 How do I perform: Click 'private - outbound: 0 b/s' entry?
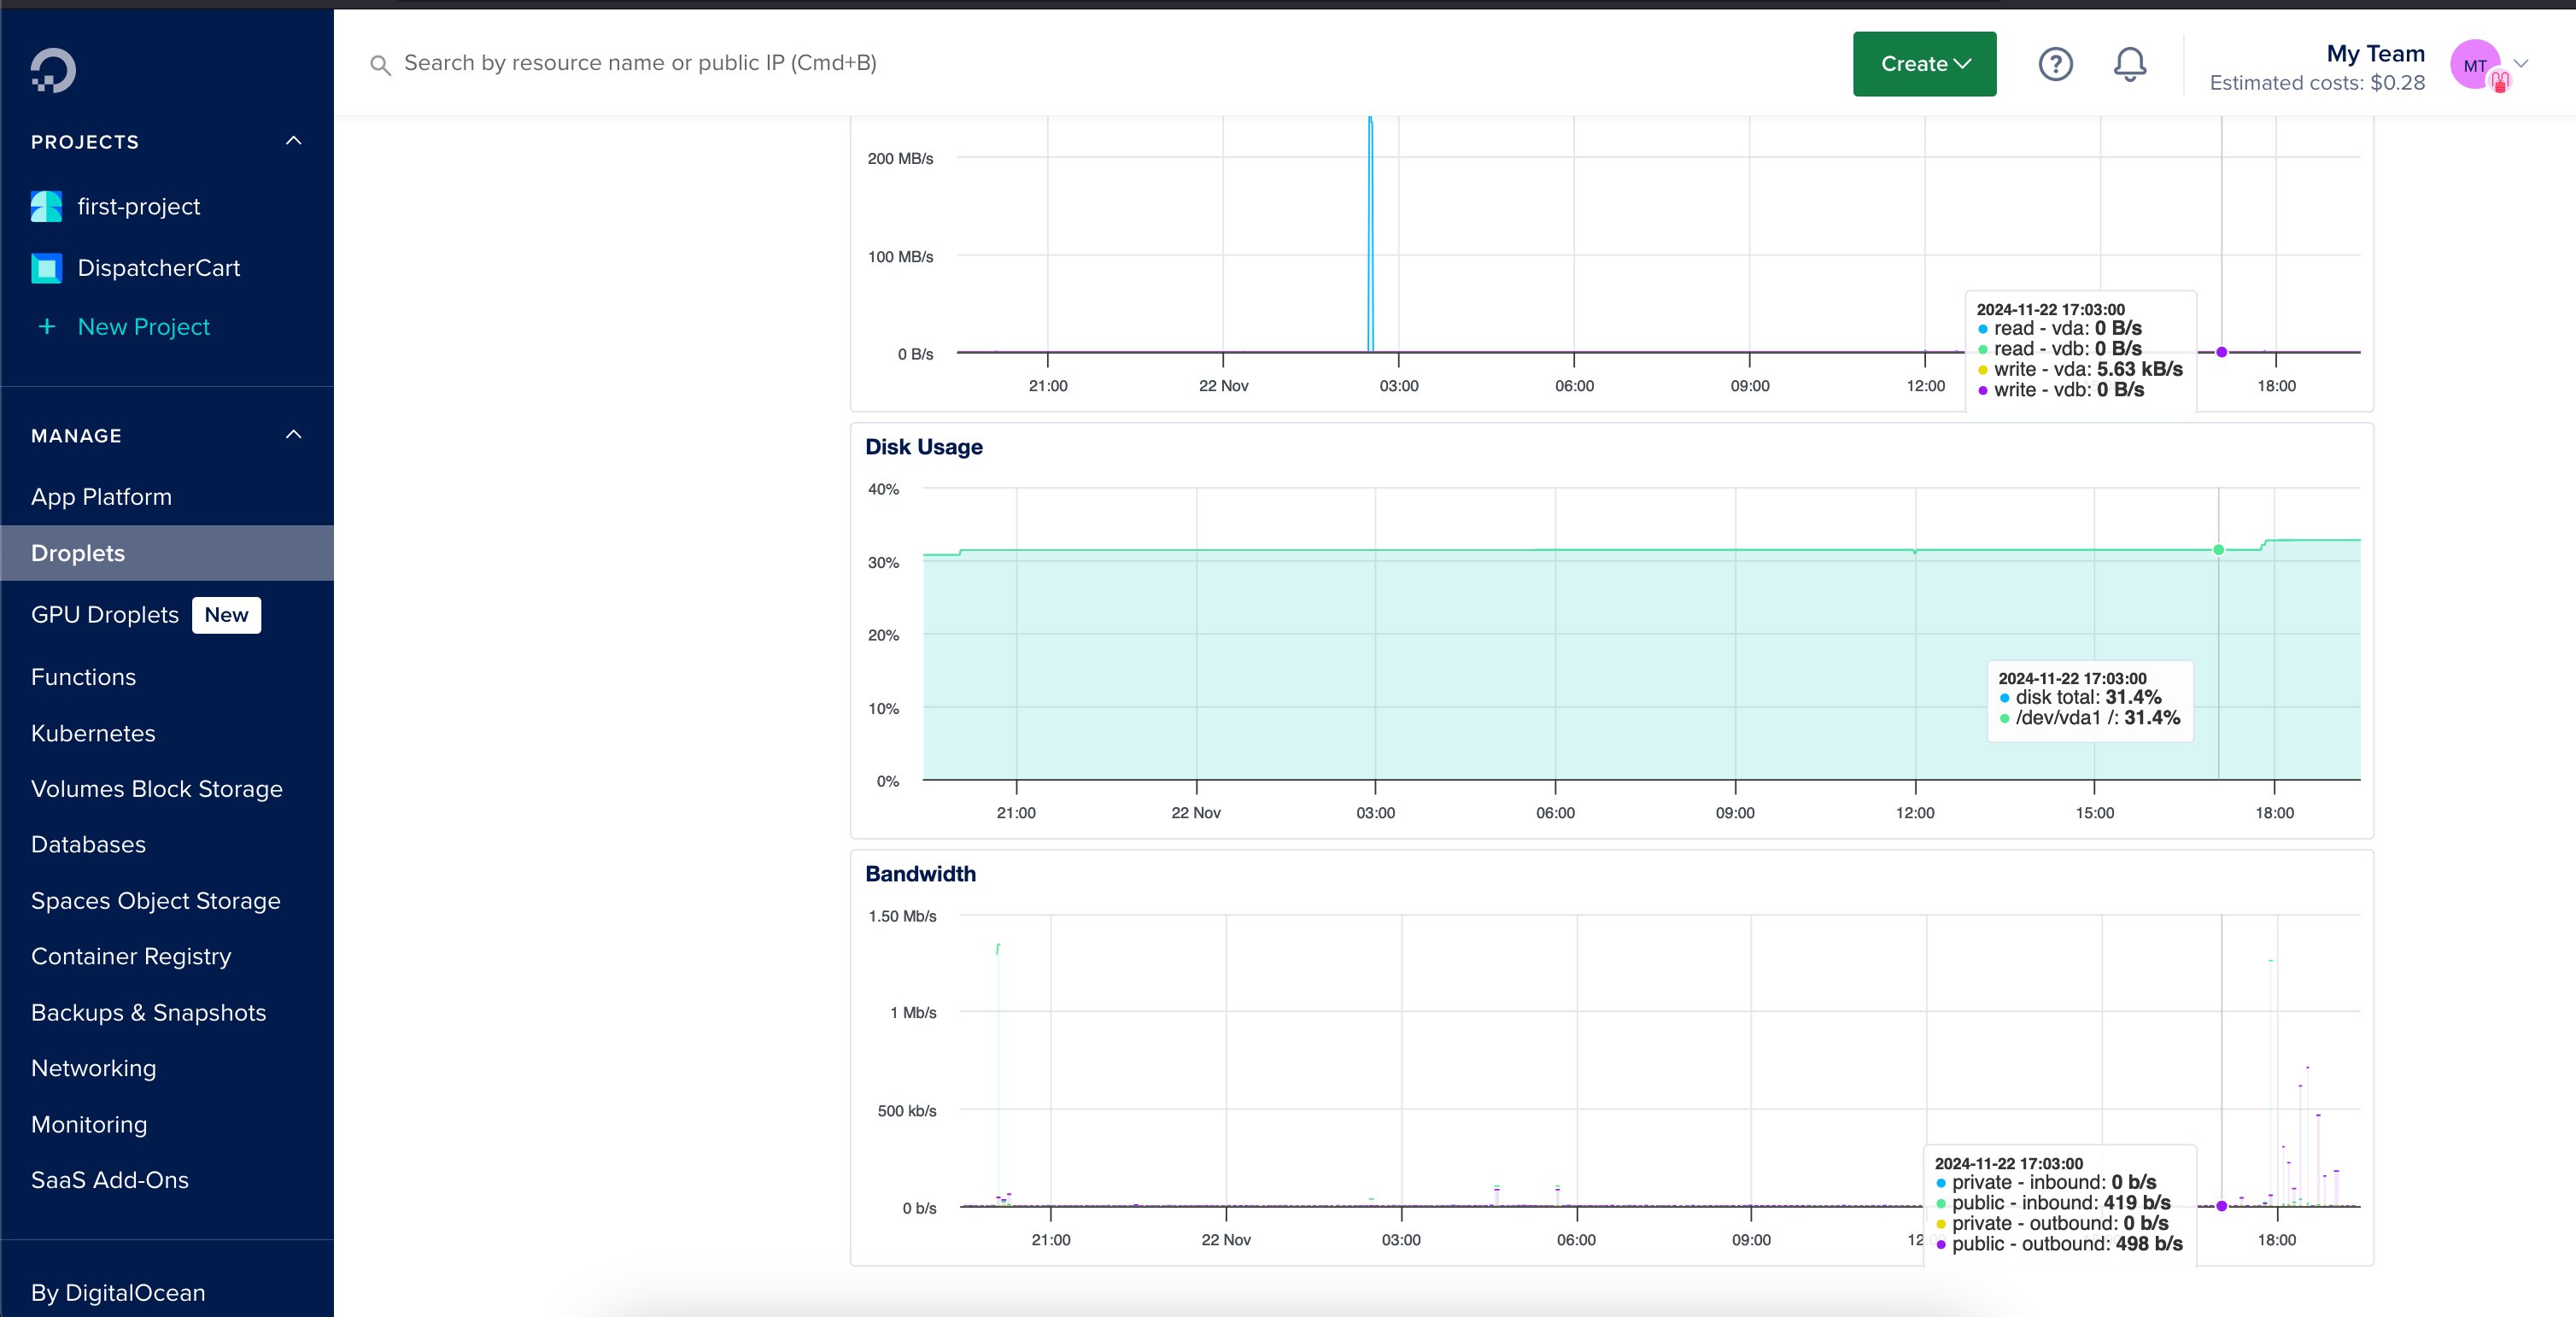click(2052, 1223)
